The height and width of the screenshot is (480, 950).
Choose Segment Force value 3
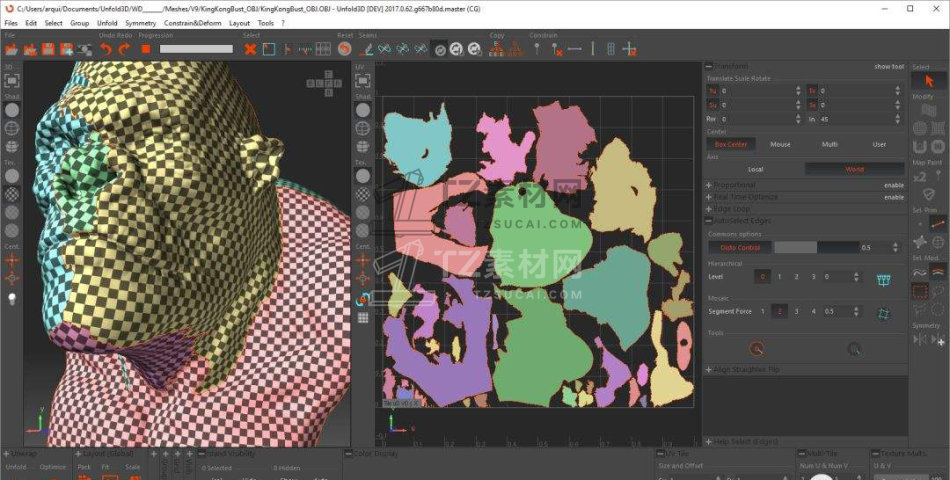point(797,312)
